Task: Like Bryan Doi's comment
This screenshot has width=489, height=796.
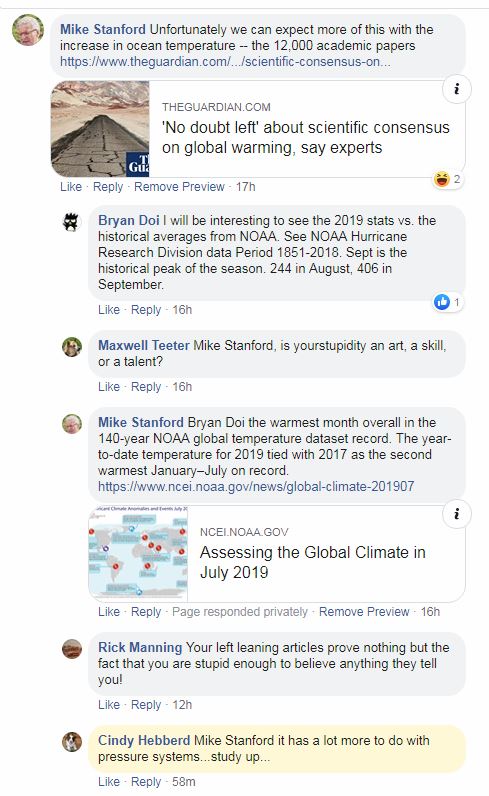Action: 109,310
